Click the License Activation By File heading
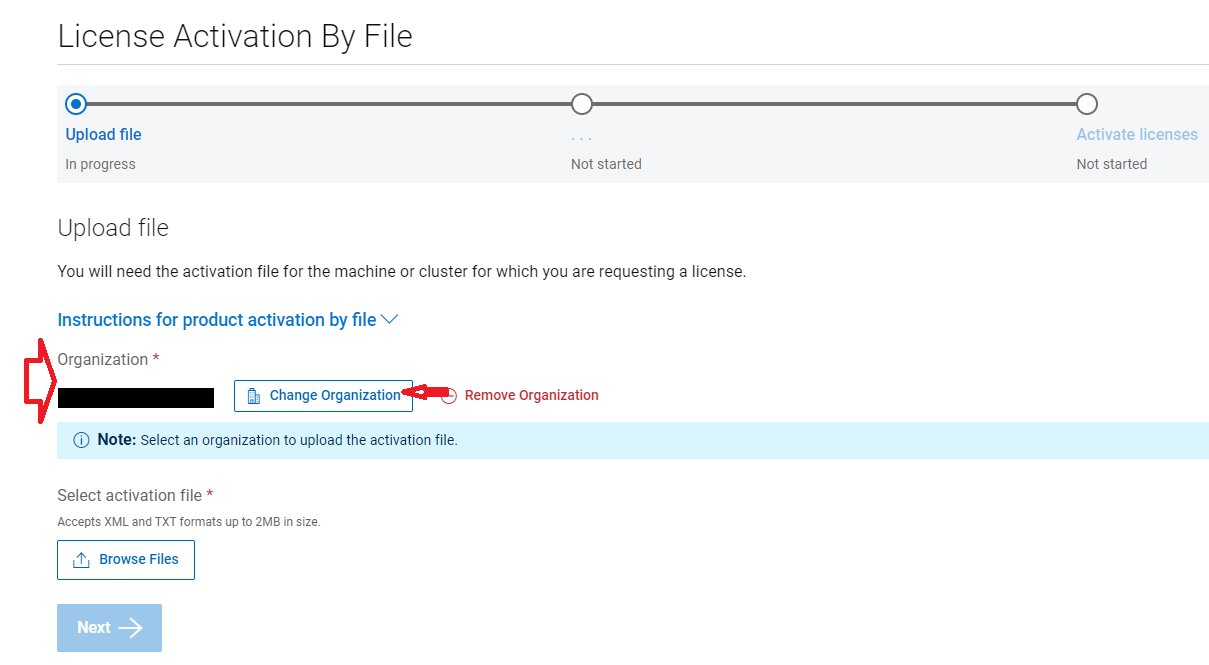The width and height of the screenshot is (1209, 665). click(235, 36)
